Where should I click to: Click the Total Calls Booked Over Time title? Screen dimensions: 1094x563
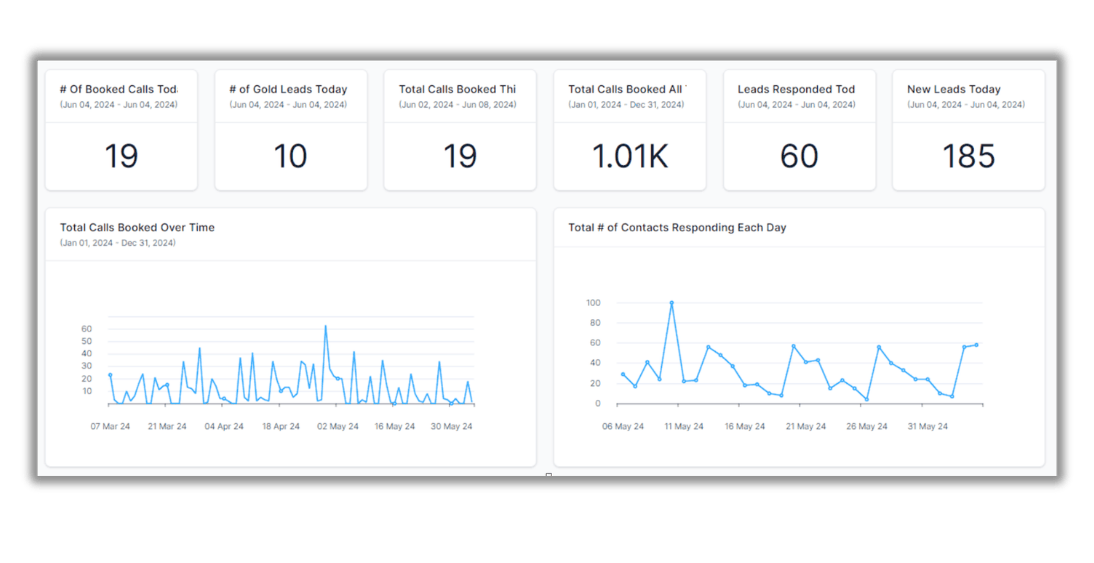(137, 227)
